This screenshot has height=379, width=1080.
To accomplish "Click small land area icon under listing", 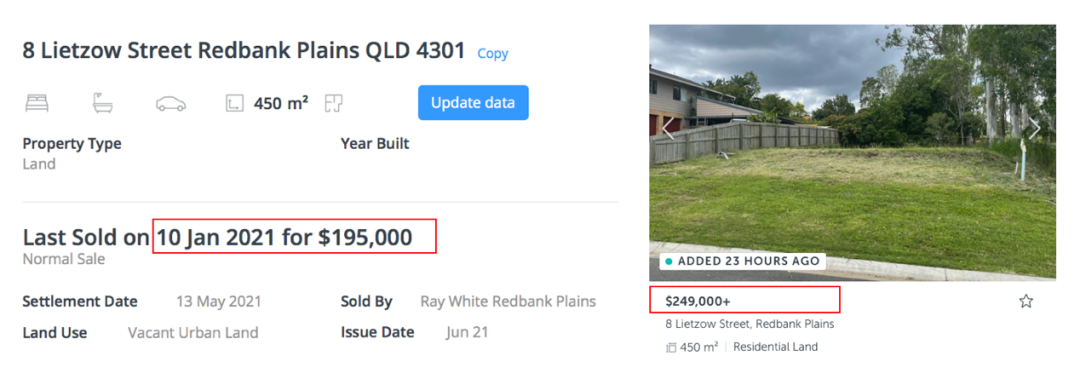I will tap(672, 347).
